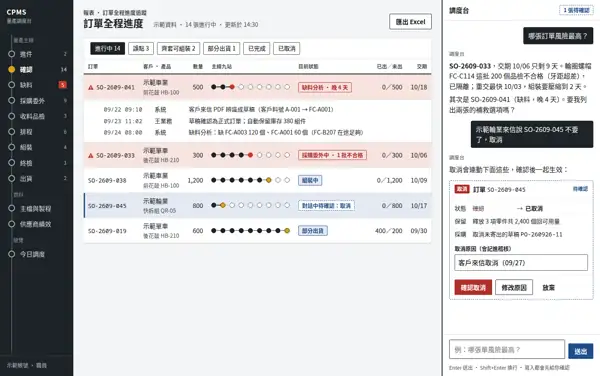
Task: Select the 部分出貨 1 filter tab
Action: (222, 49)
